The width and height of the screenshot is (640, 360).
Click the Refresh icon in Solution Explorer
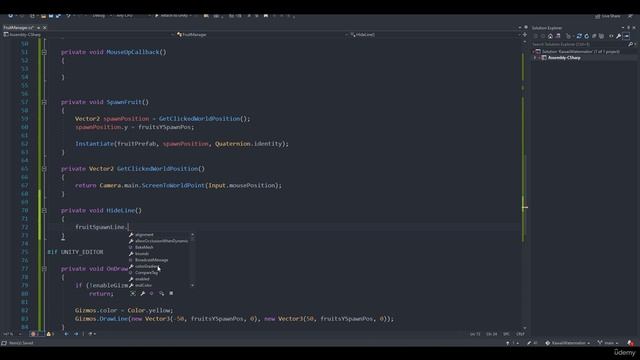tap(587, 36)
